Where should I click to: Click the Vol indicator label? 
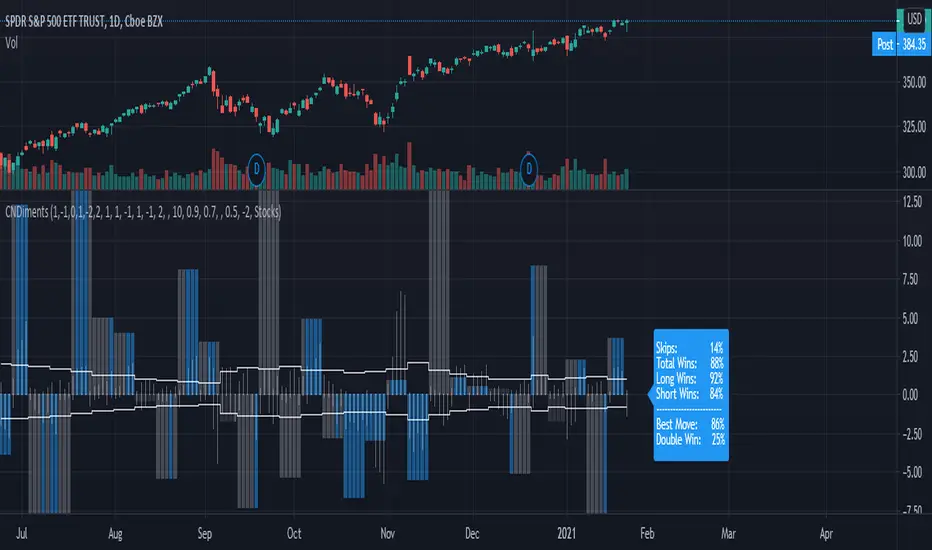coord(11,43)
